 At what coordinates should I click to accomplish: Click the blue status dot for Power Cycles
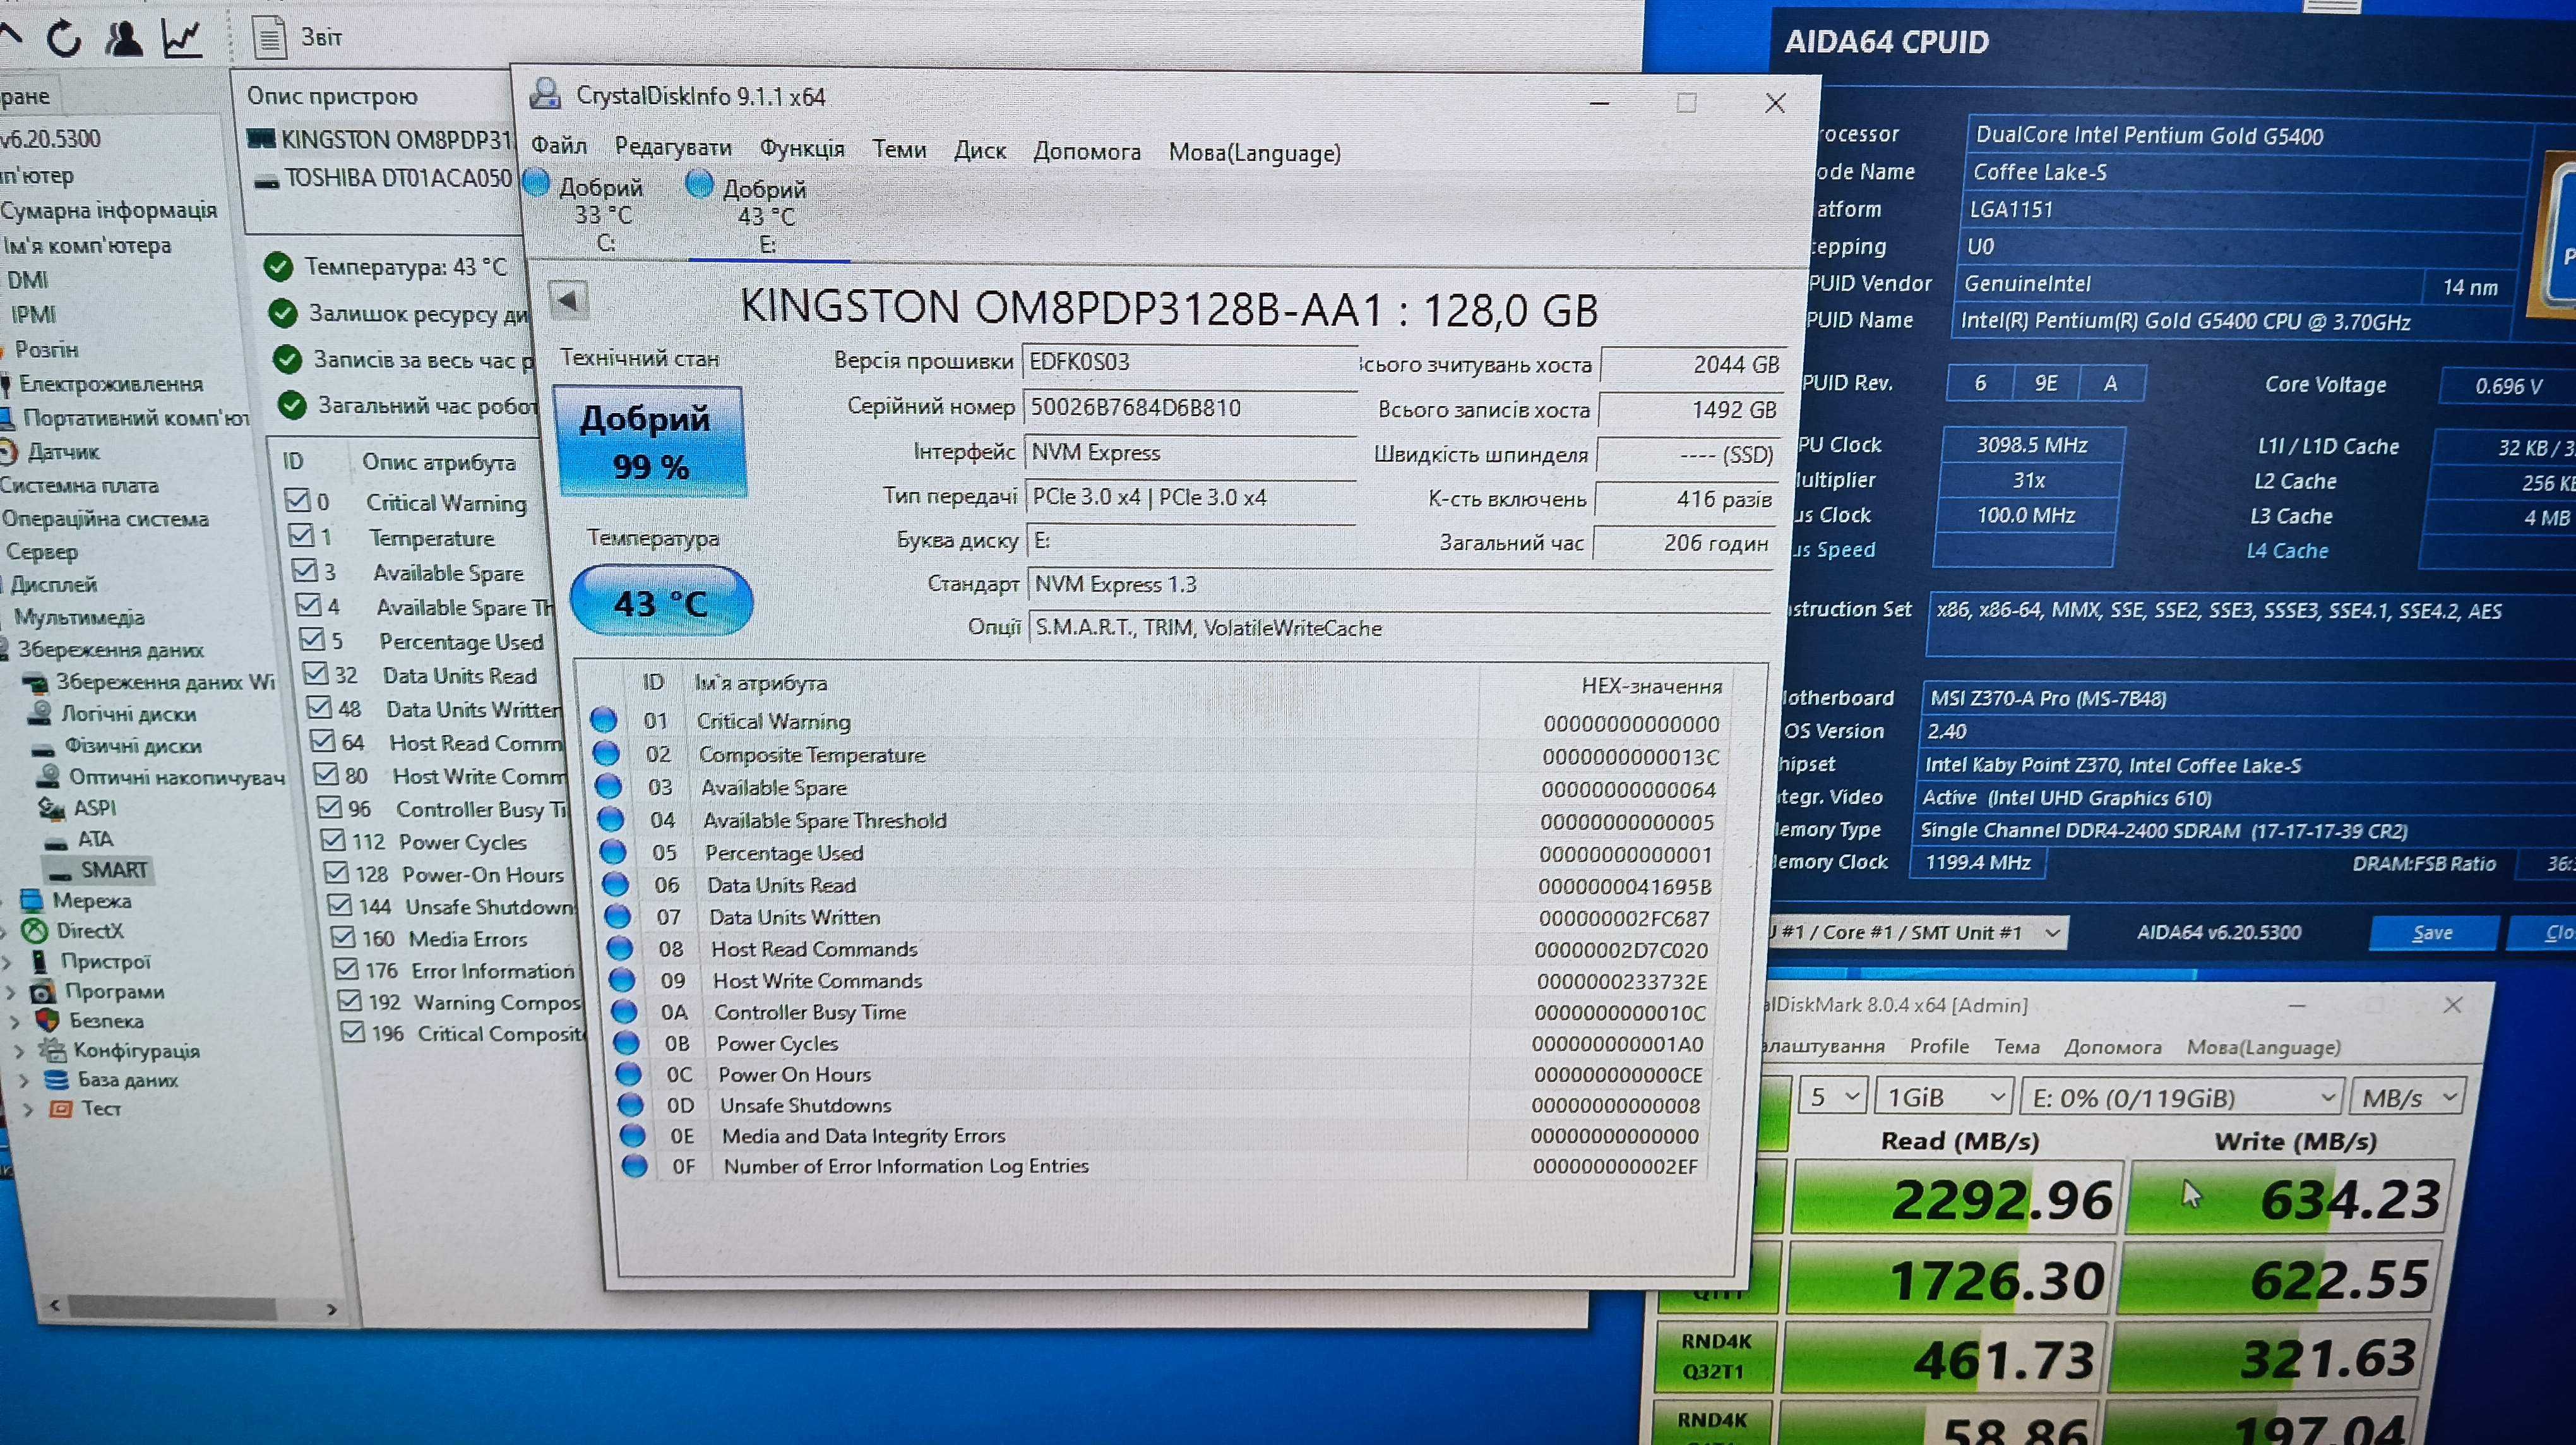pos(626,1043)
